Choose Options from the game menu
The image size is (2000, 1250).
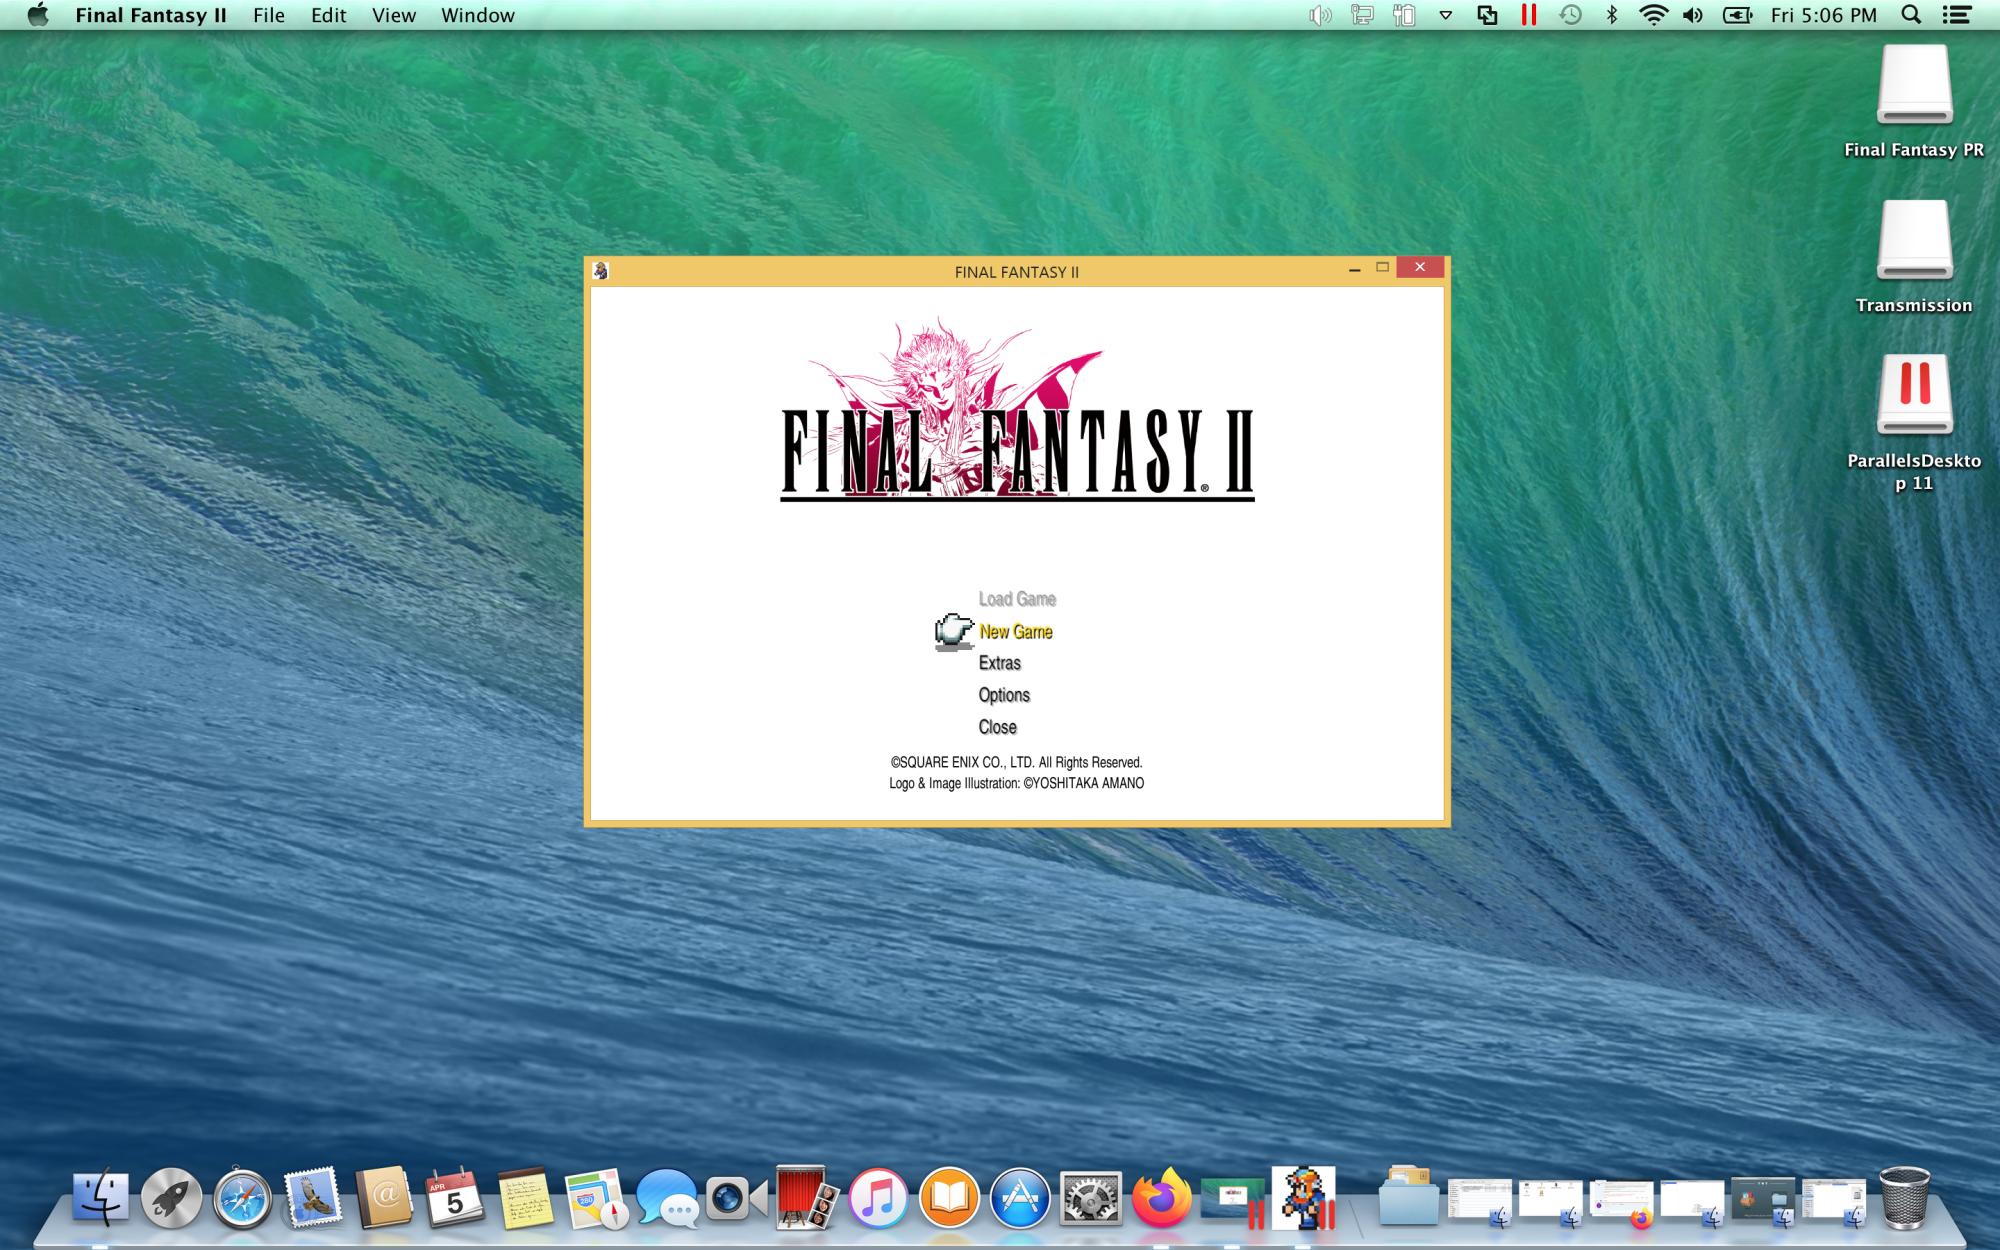(x=1003, y=695)
